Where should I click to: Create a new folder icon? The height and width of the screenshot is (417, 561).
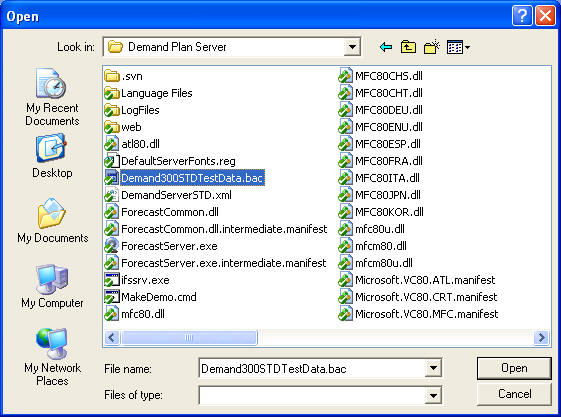coord(431,47)
